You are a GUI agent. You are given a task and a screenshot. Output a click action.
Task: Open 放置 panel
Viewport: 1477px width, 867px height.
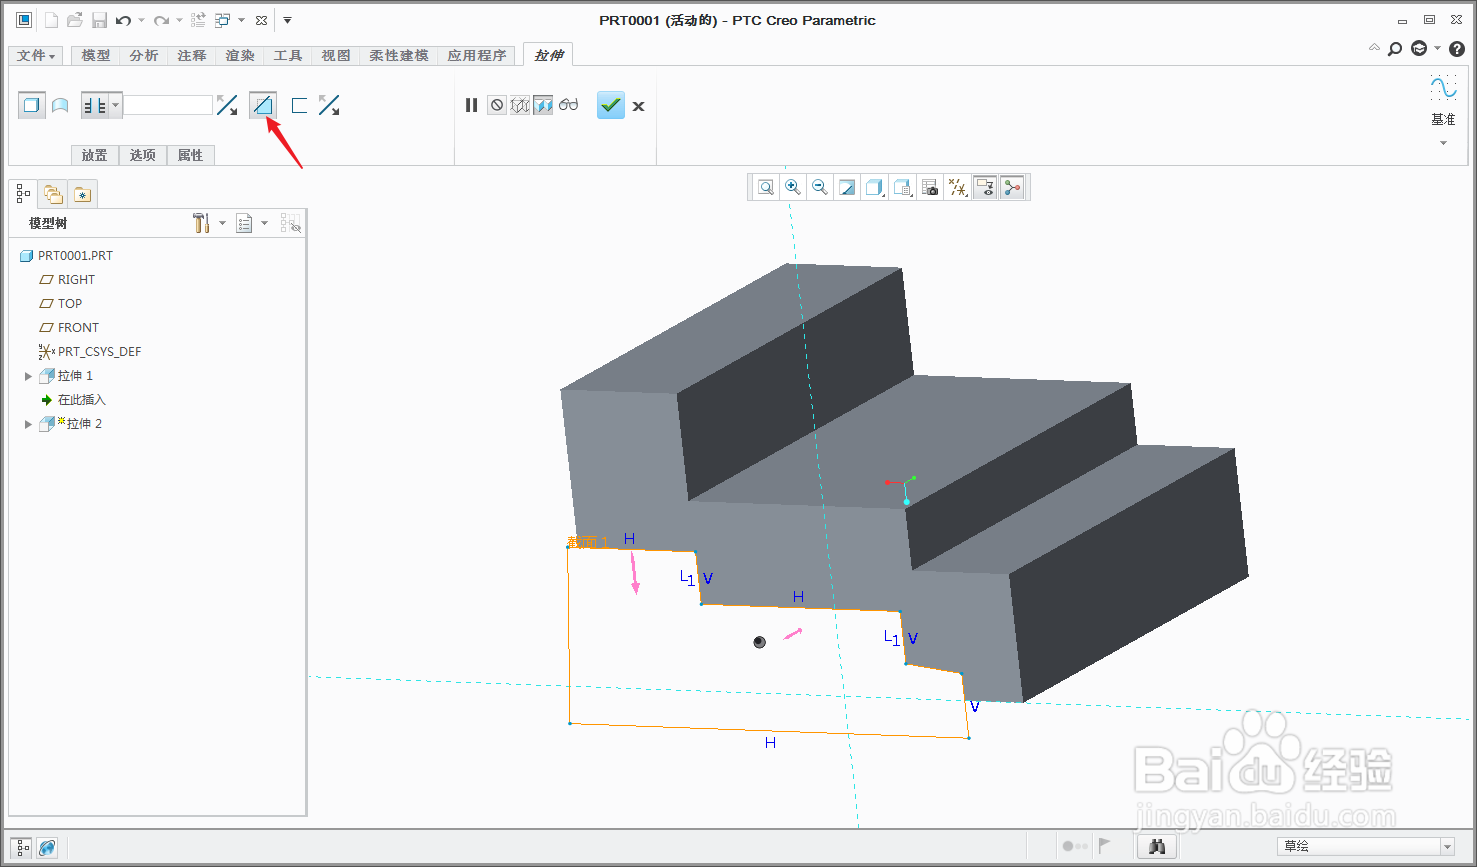[x=95, y=155]
